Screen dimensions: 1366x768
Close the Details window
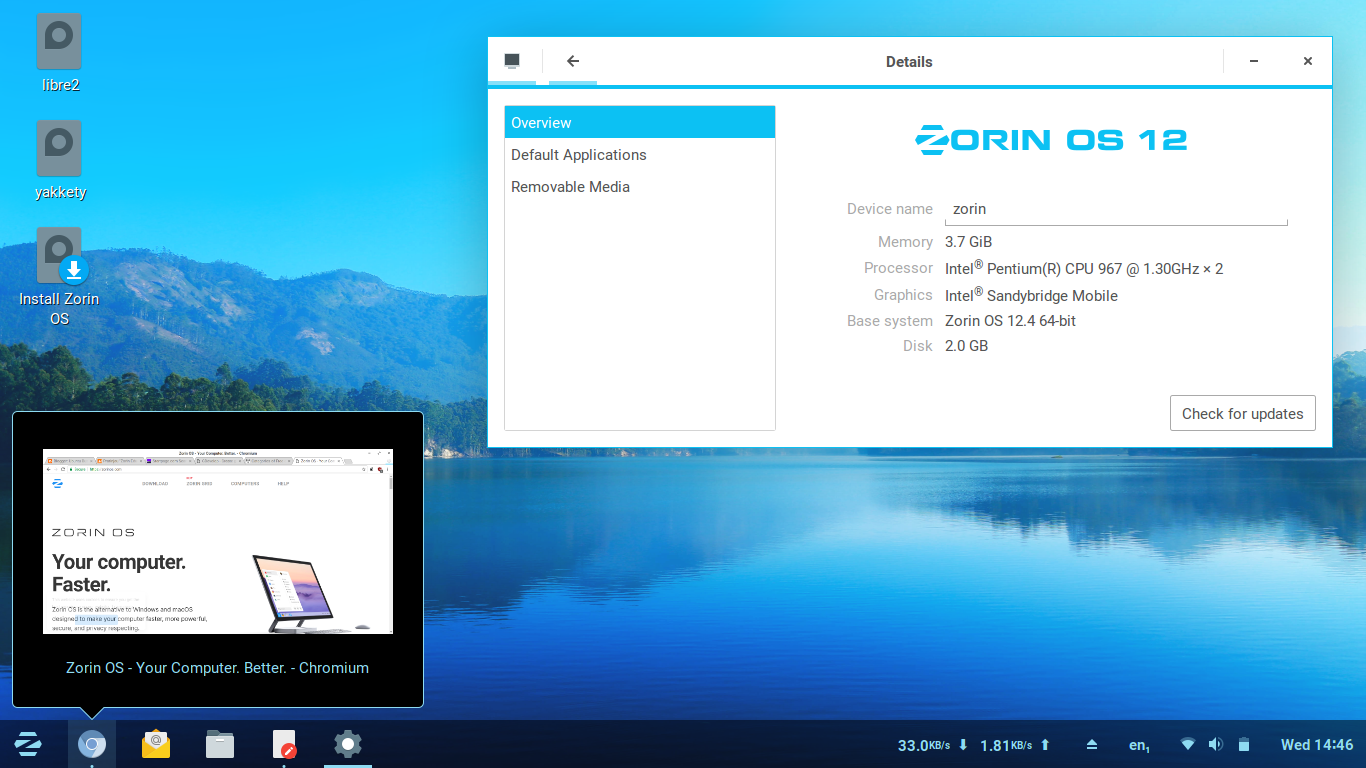click(1307, 61)
